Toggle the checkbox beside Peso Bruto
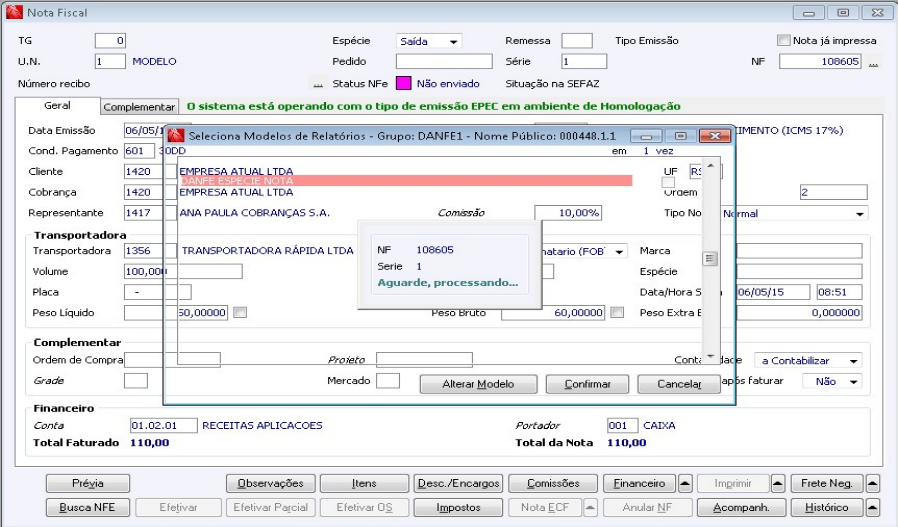The height and width of the screenshot is (527, 898). tap(617, 312)
